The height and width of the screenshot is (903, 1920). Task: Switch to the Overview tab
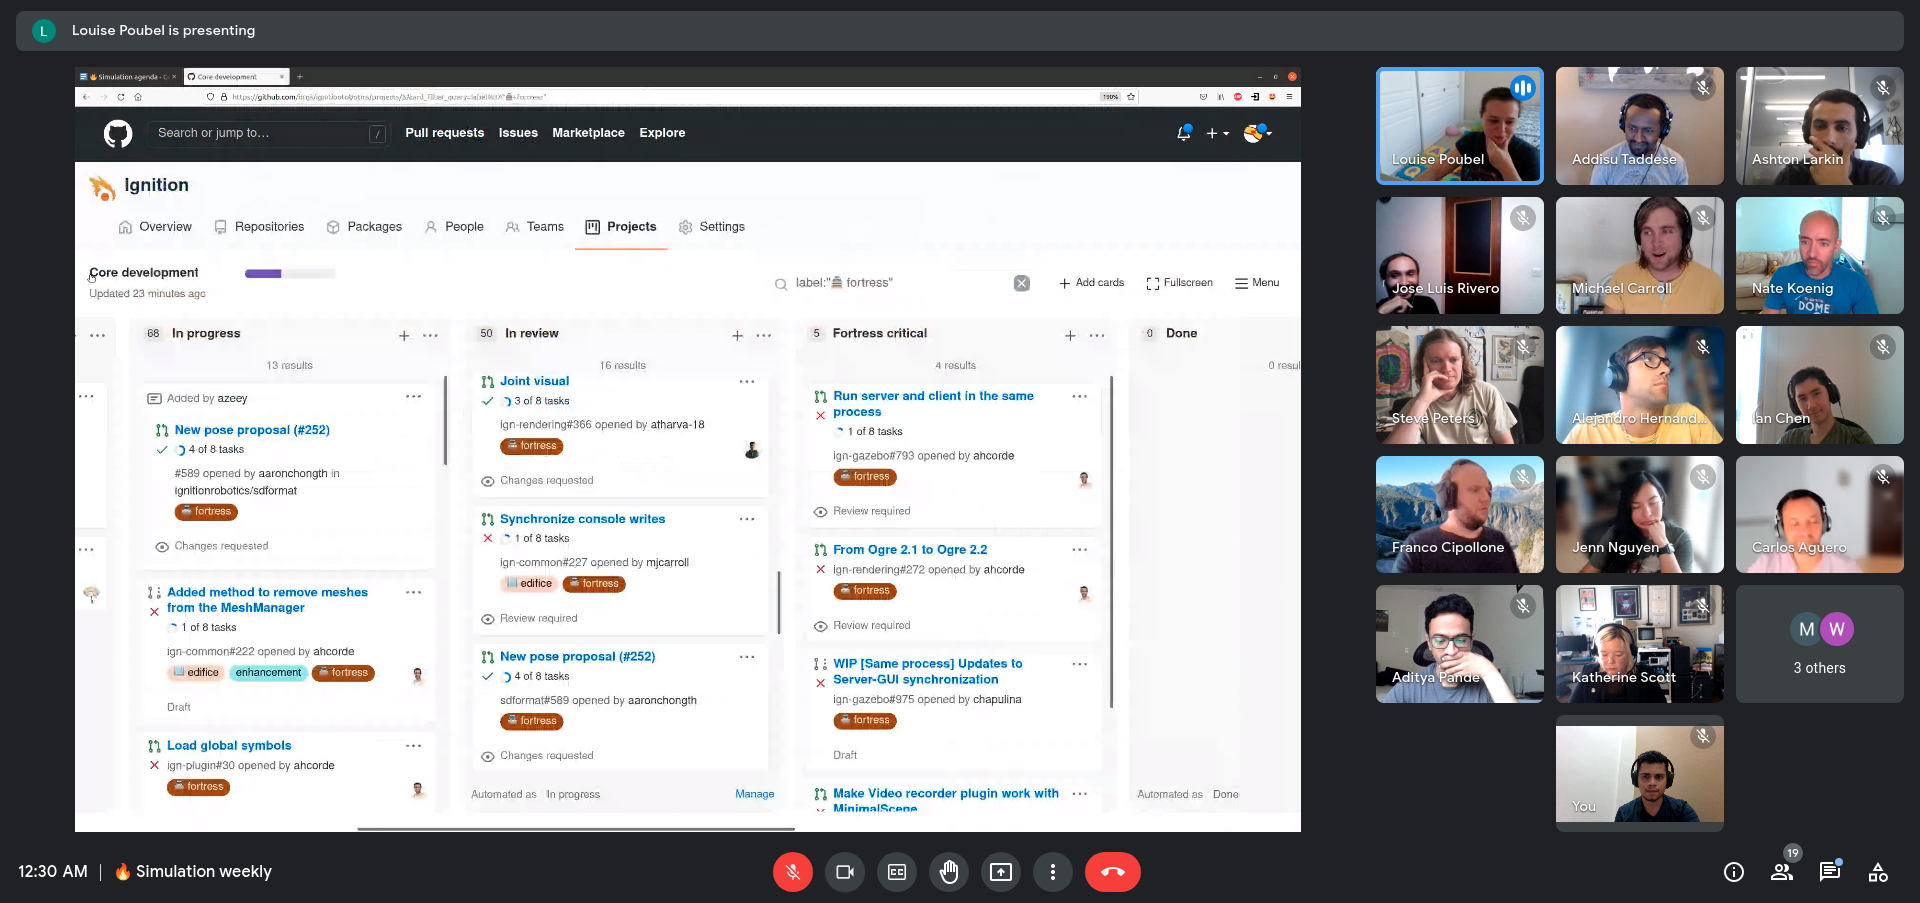coord(155,227)
